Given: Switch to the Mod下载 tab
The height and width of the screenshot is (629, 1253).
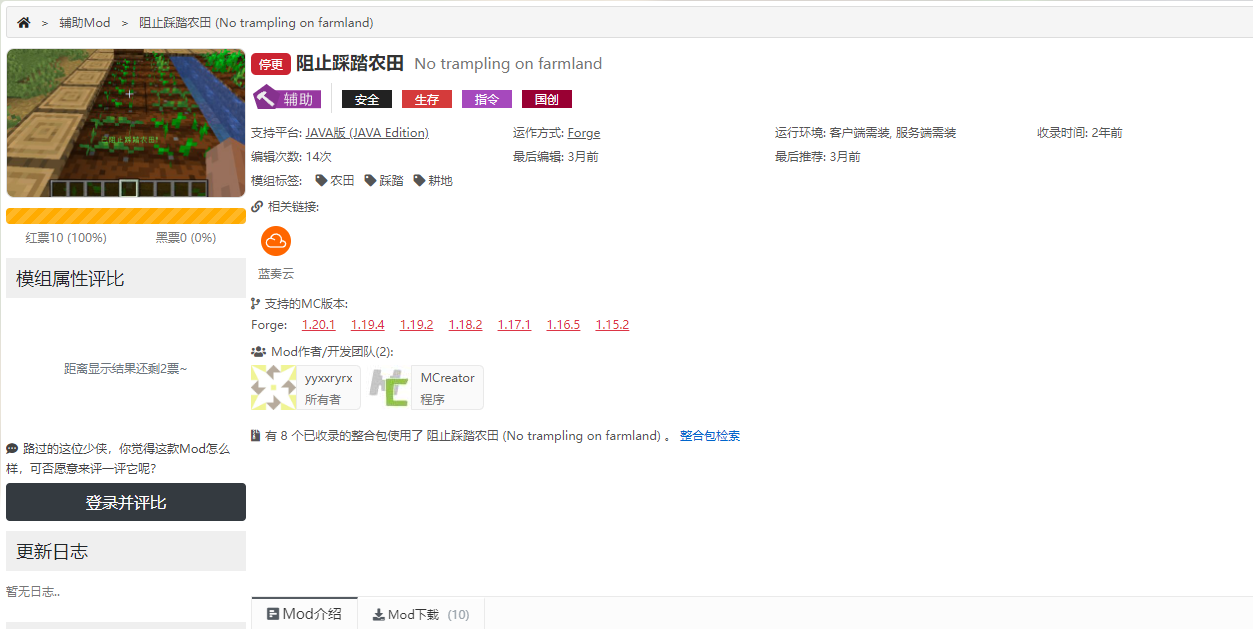Looking at the screenshot, I should [421, 614].
